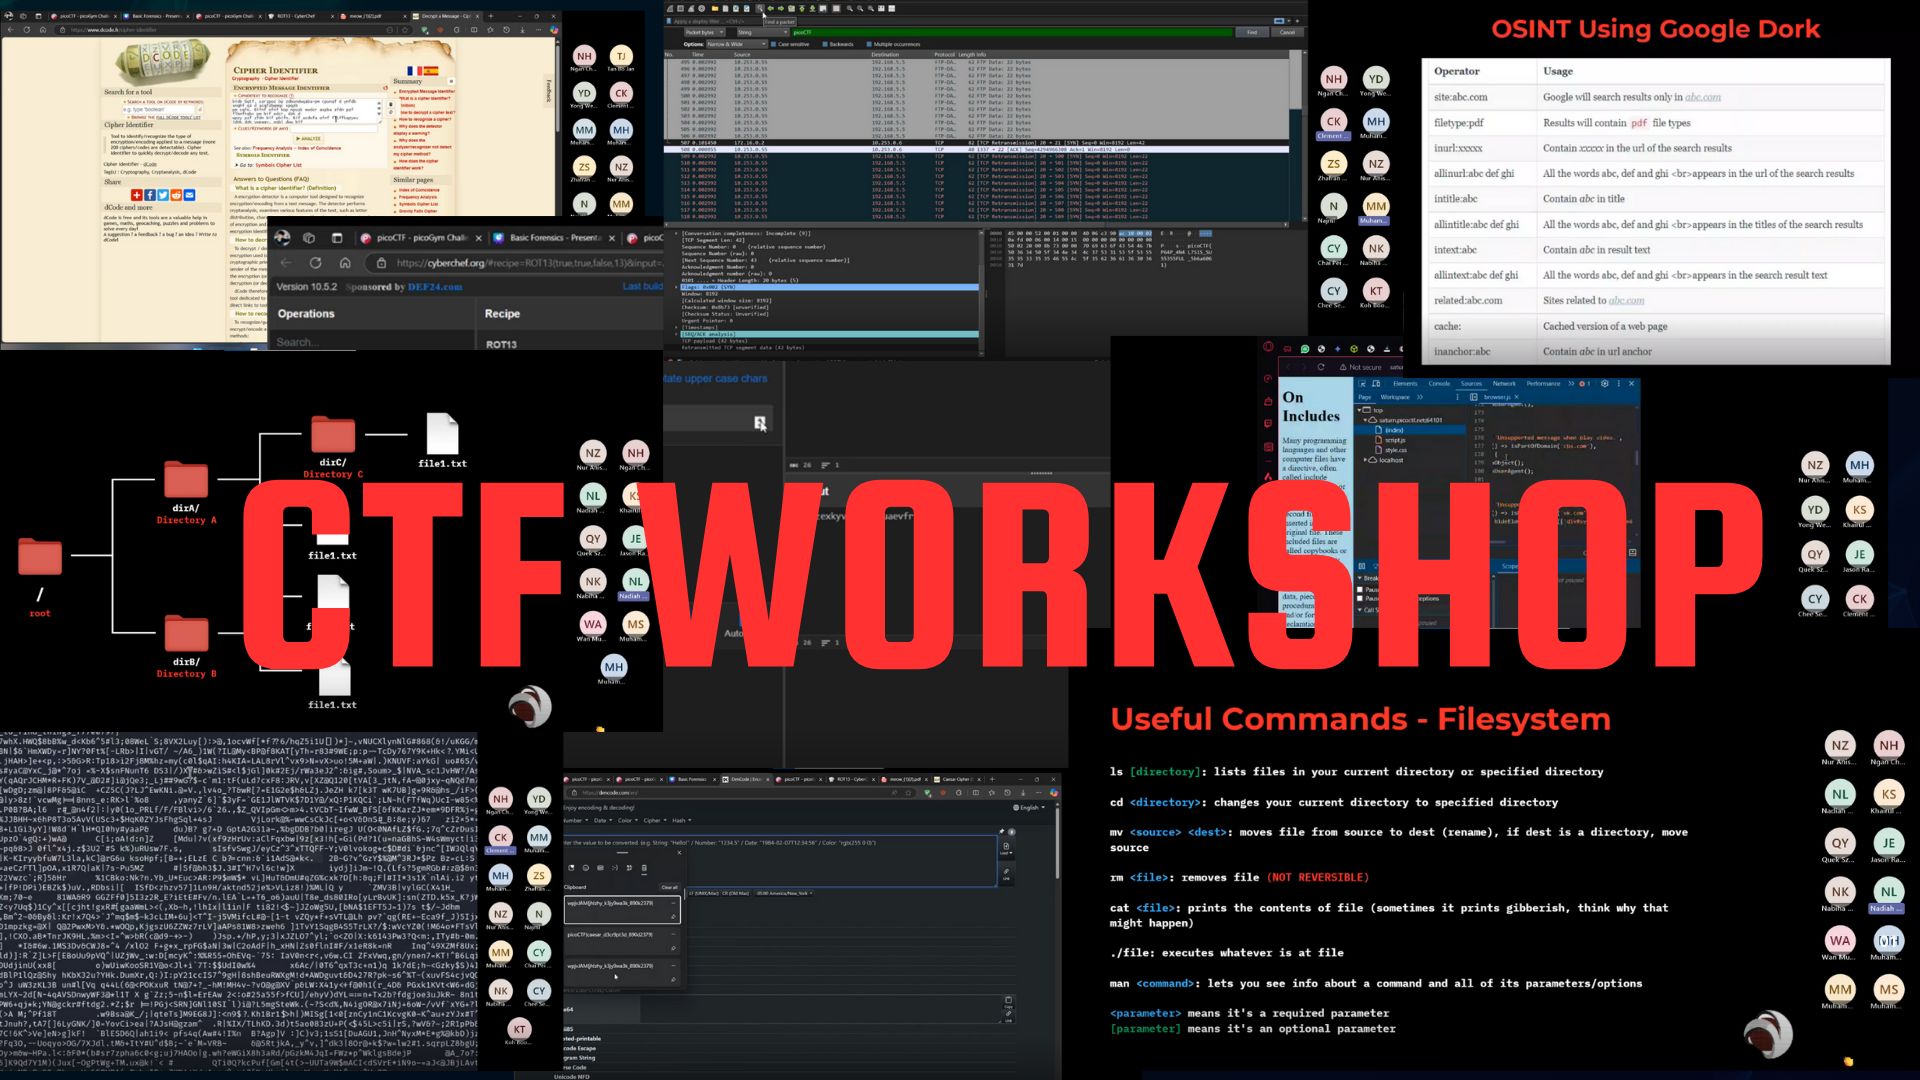The width and height of the screenshot is (1920, 1080).
Task: Click the Find a packet toolbar icon in Wireshark
Action: 760,8
